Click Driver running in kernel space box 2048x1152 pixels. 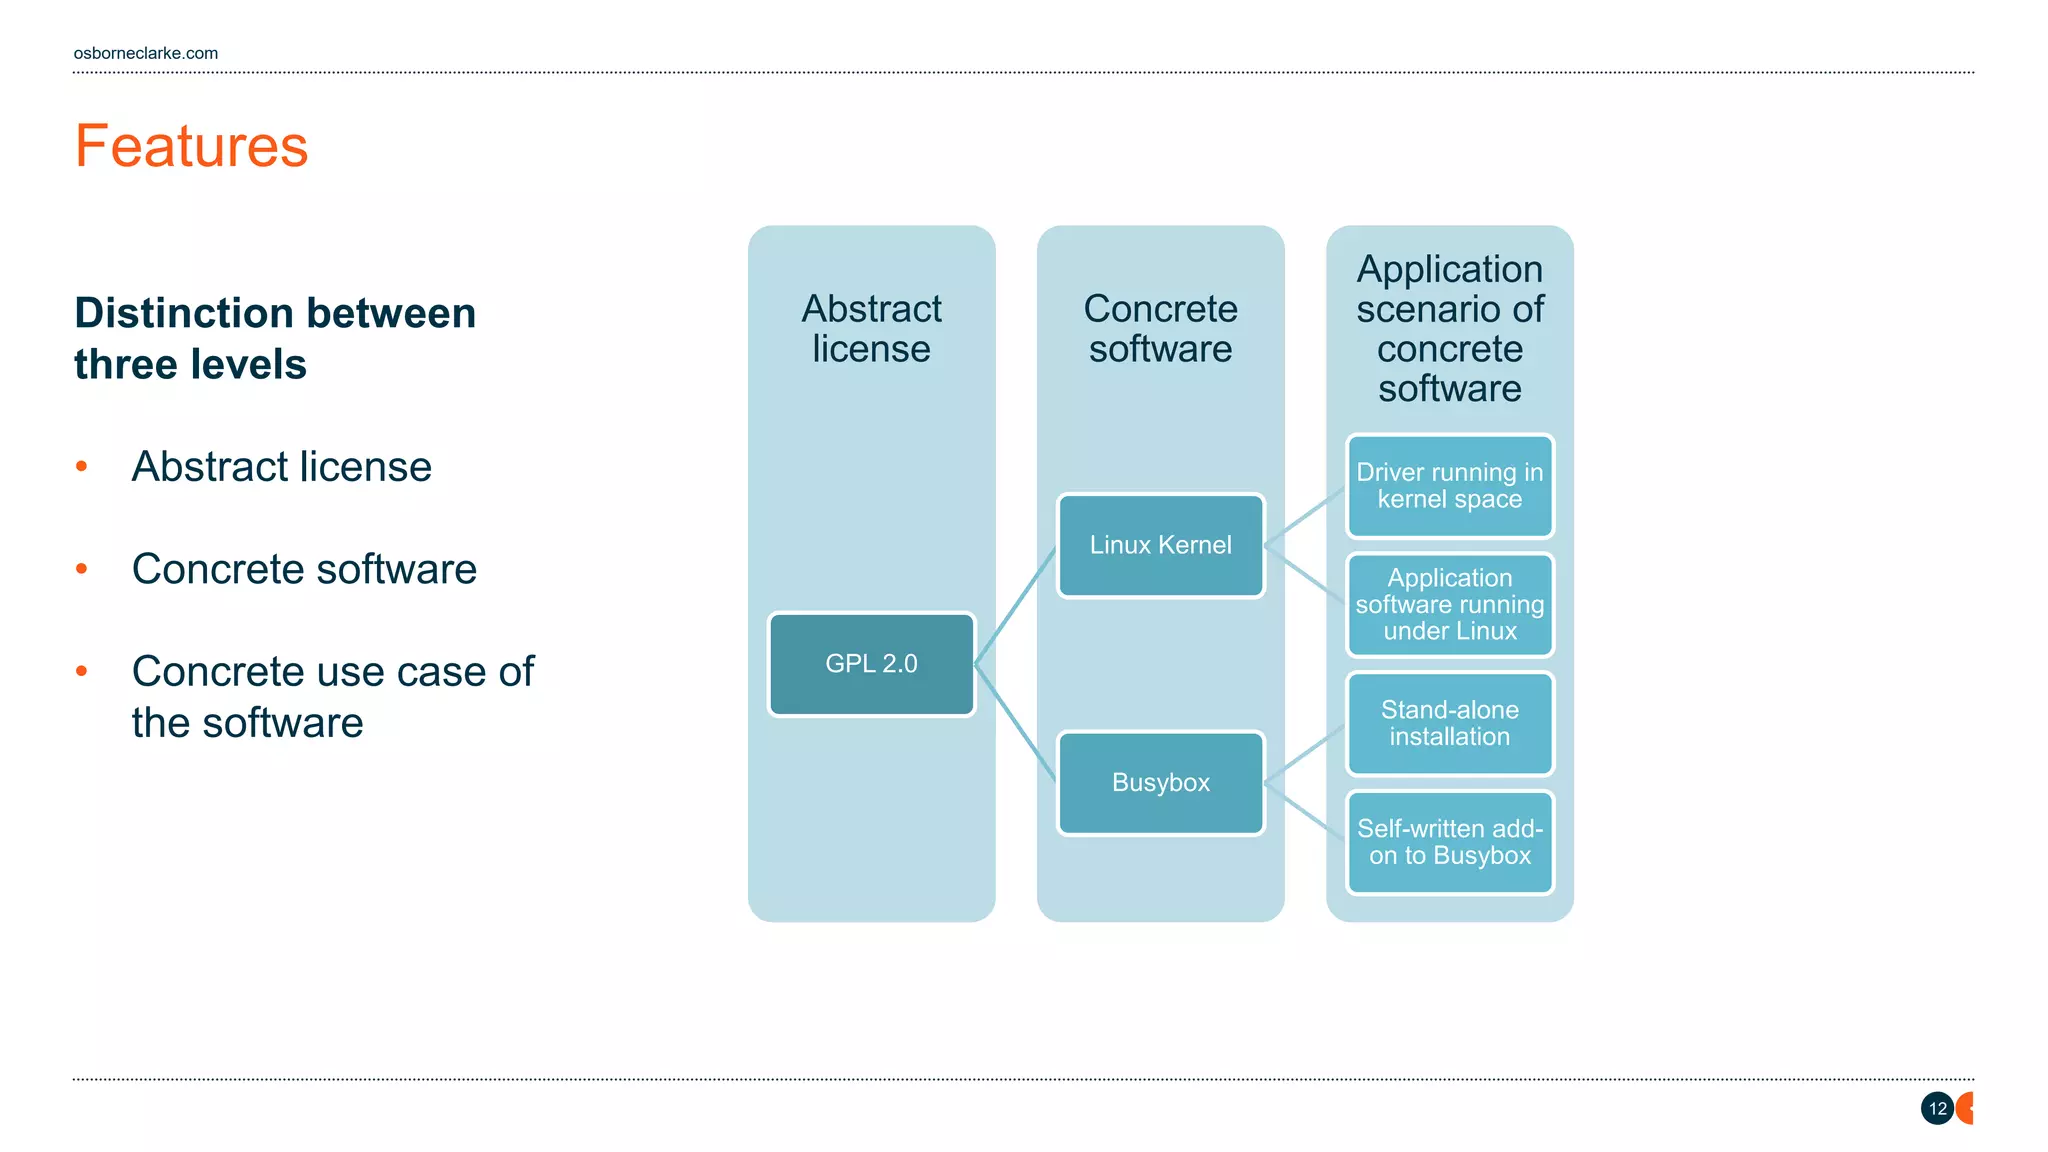(x=1449, y=486)
